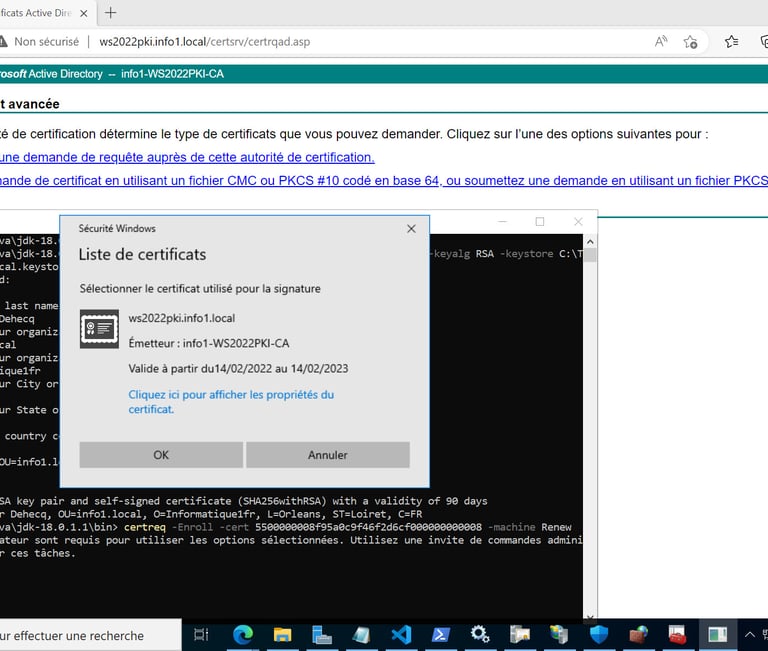Viewport: 768px width, 651px height.
Task: Click the certificate validity dates line
Action: [x=238, y=368]
